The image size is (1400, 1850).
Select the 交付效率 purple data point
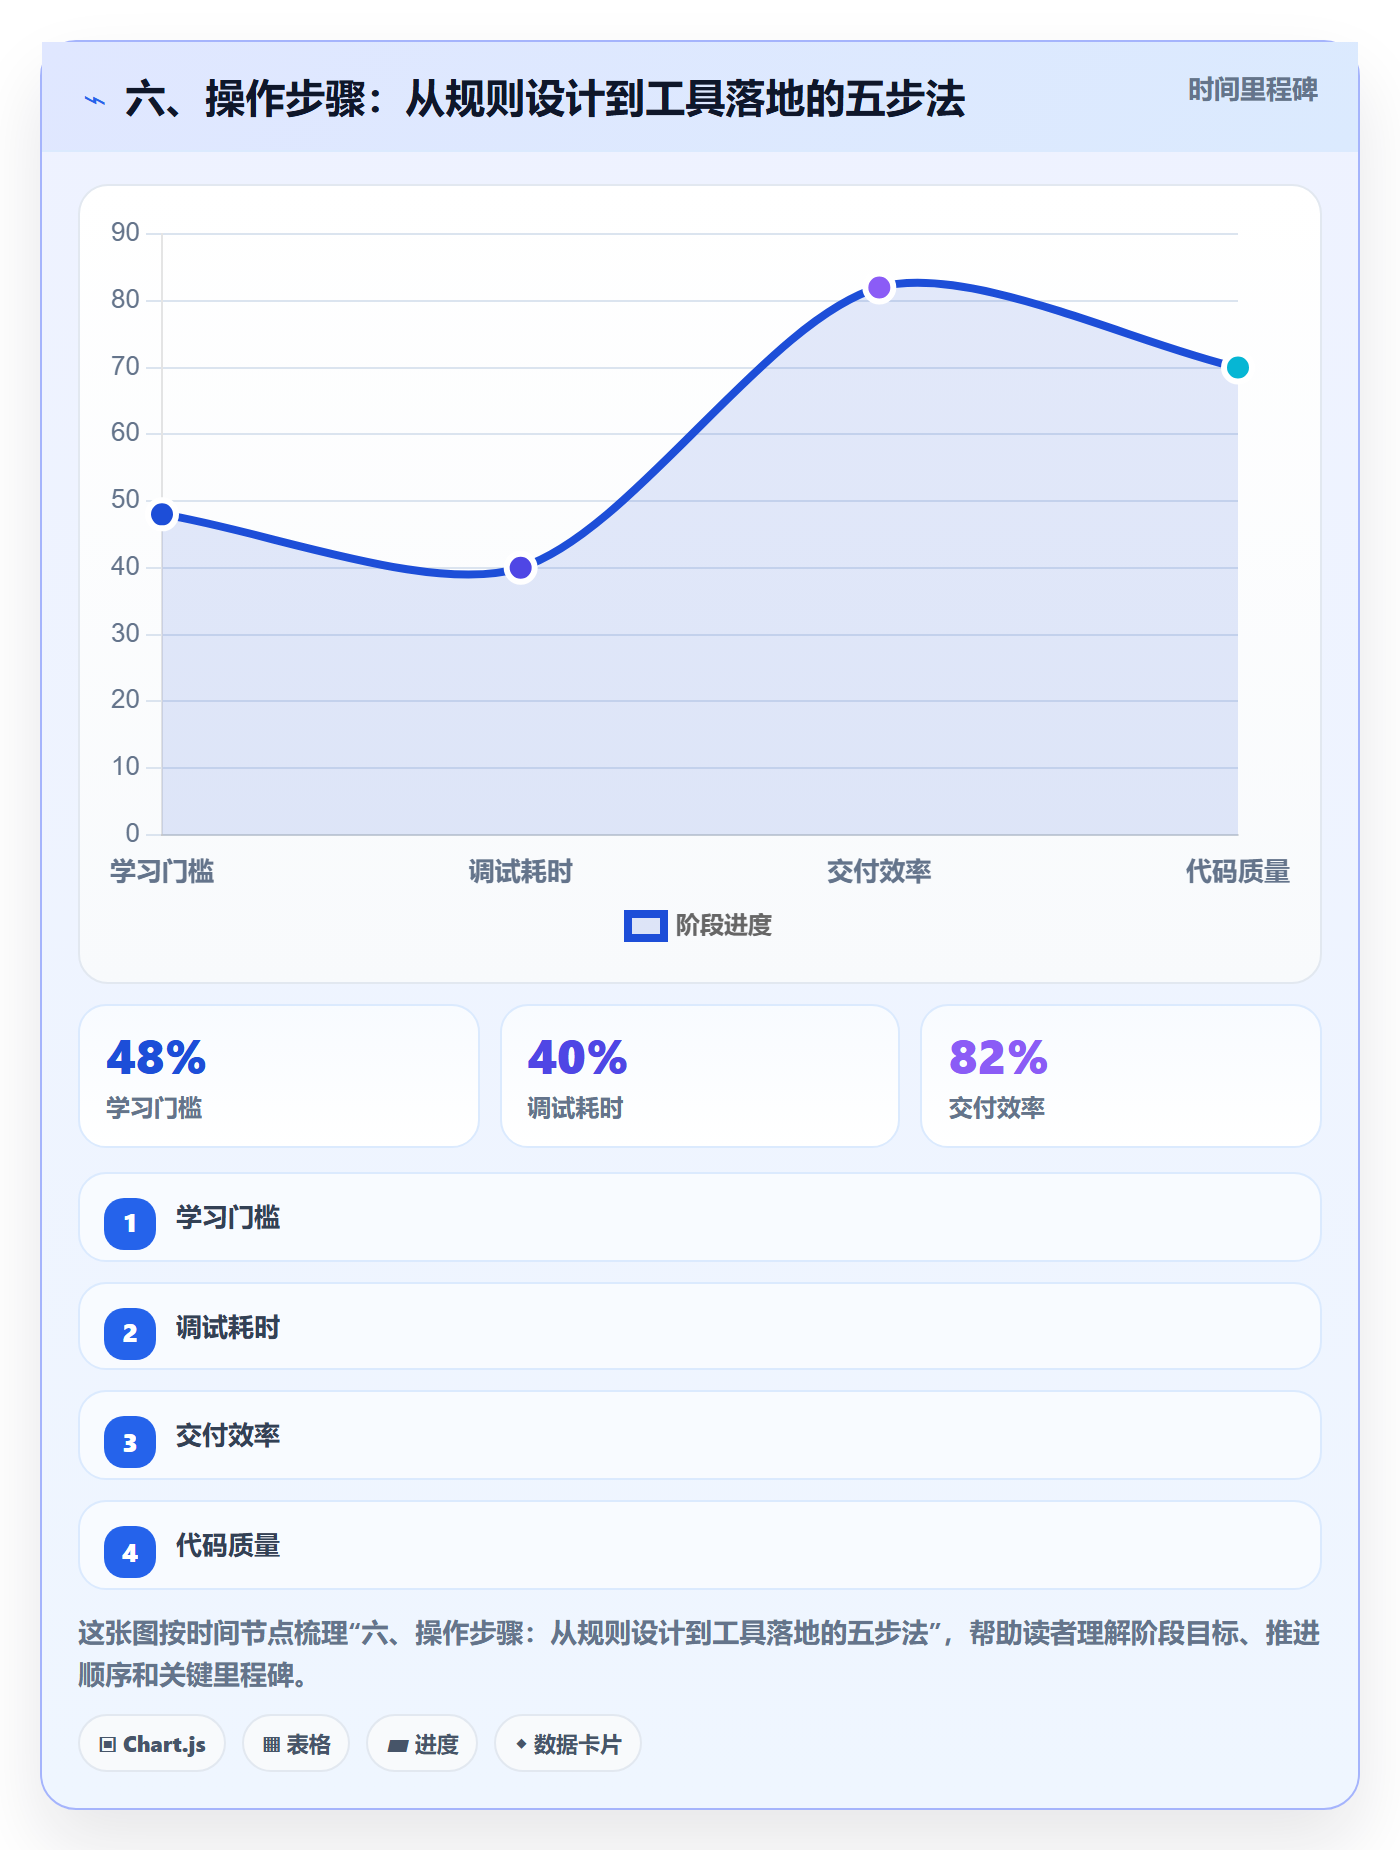879,288
